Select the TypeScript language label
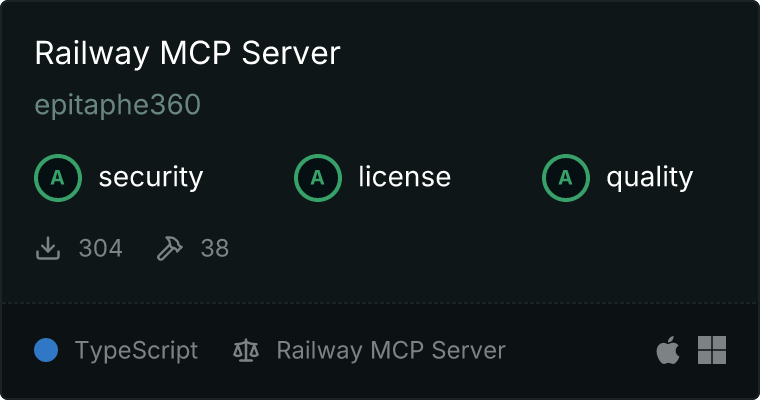This screenshot has width=760, height=400. coord(137,351)
